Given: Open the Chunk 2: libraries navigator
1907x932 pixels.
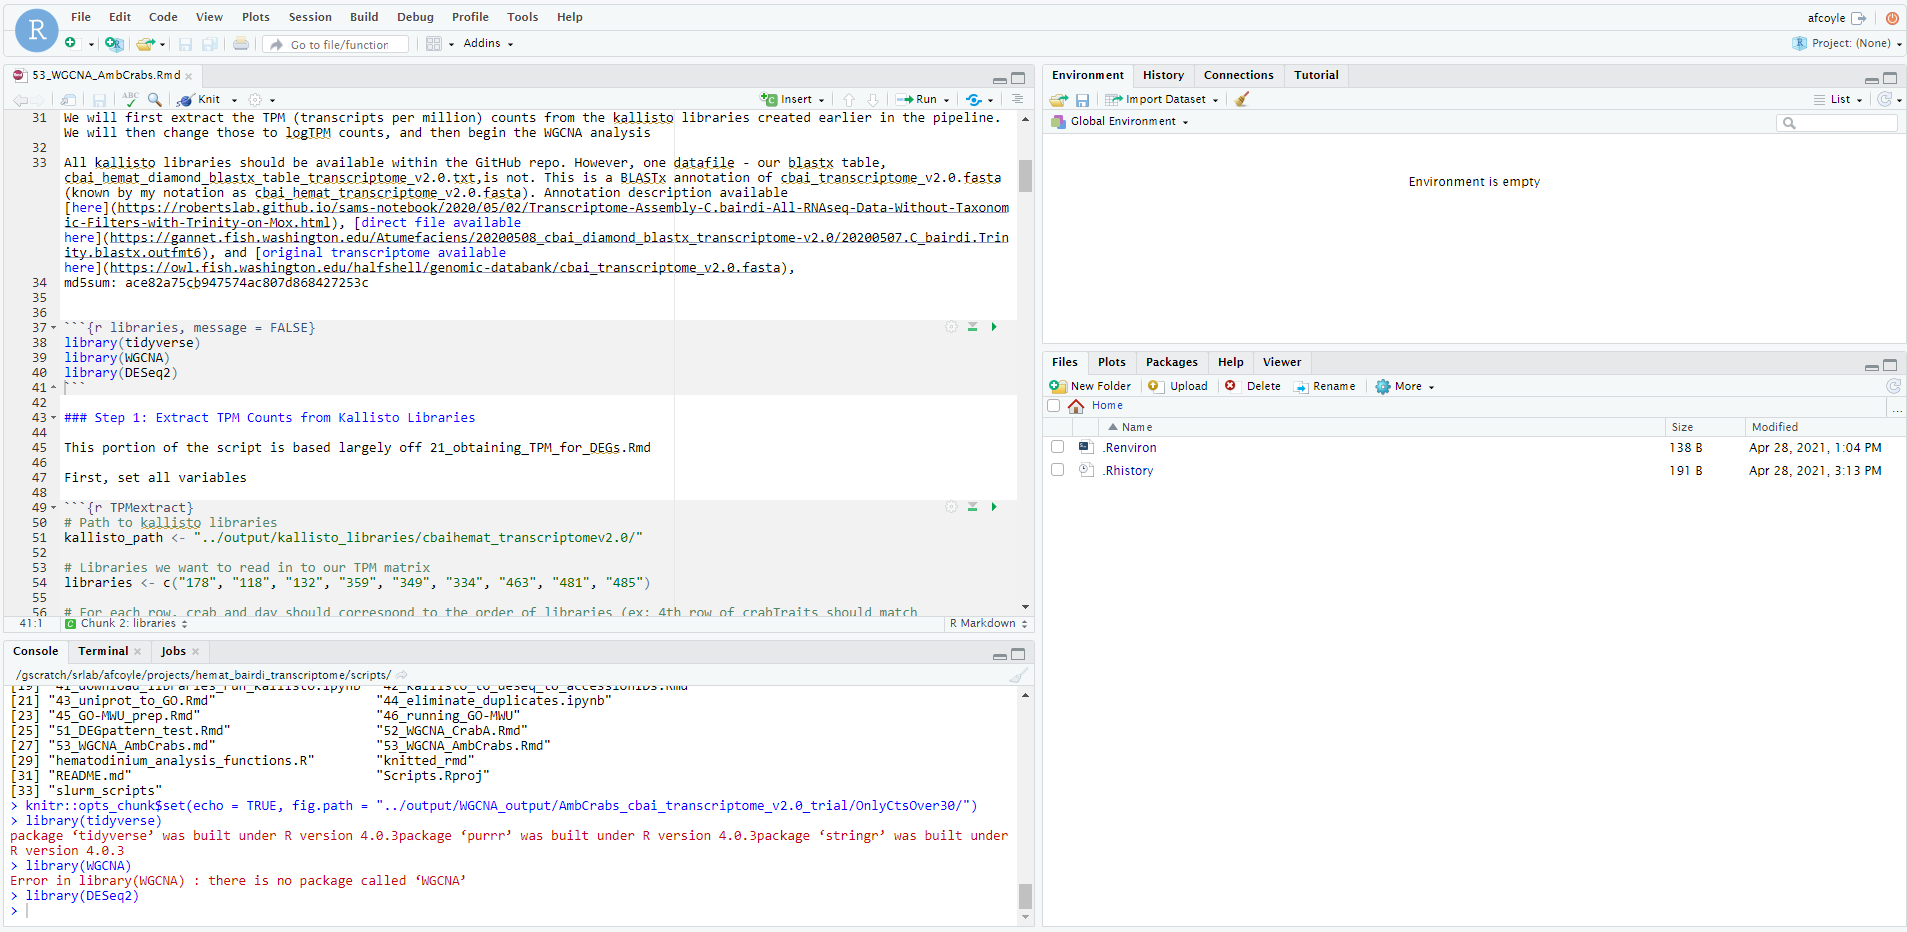Looking at the screenshot, I should coord(126,623).
